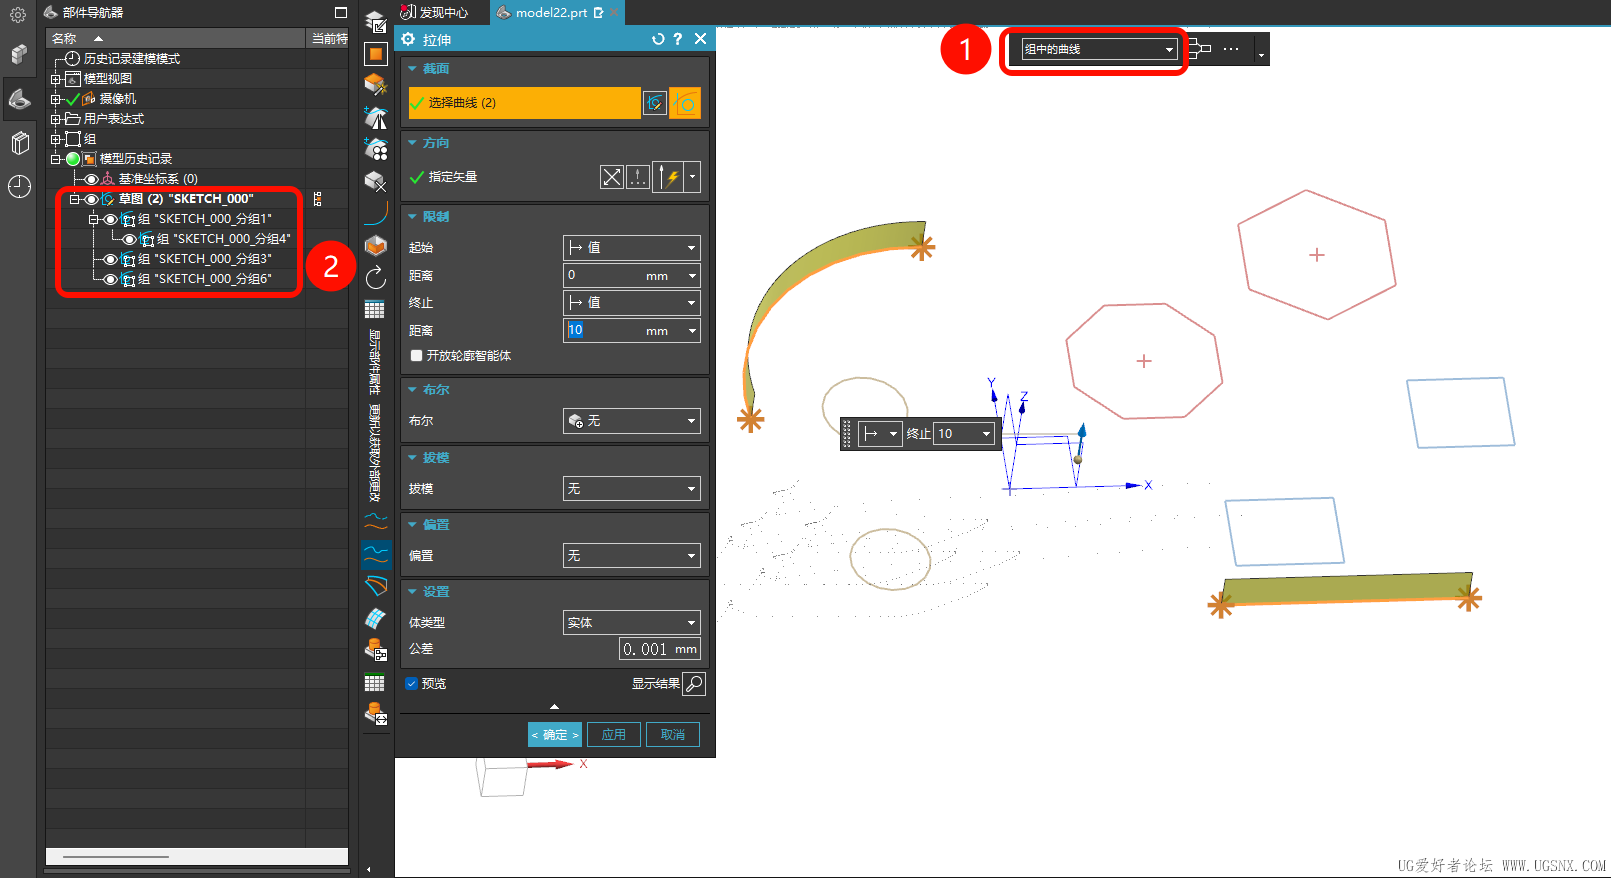
Task: Click the layer edit icon atop the vertical toolbar
Action: point(376,22)
